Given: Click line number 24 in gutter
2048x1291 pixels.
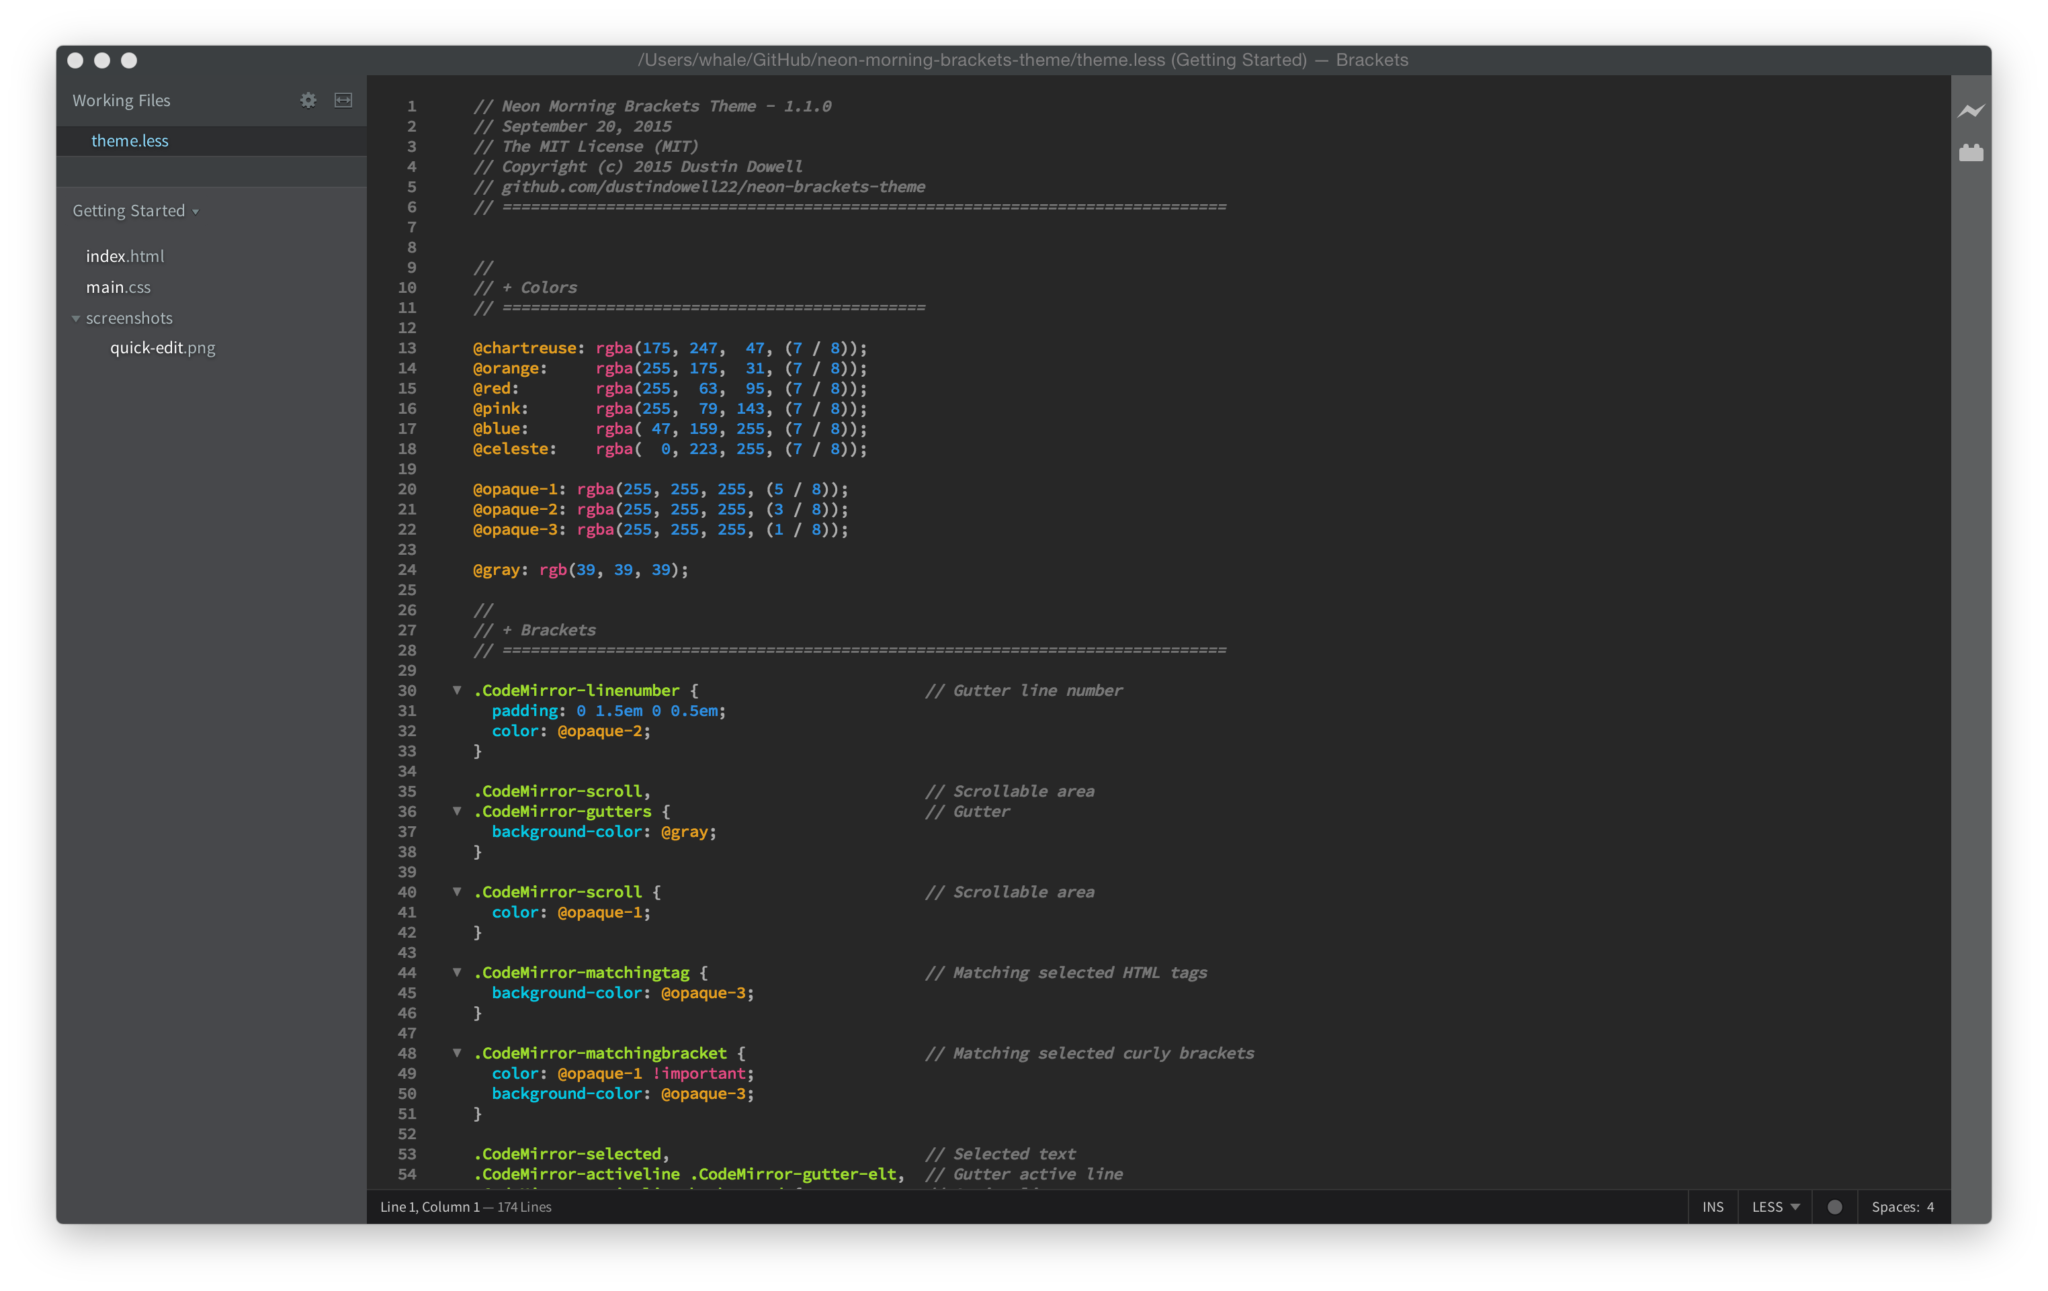Looking at the screenshot, I should [x=407, y=570].
